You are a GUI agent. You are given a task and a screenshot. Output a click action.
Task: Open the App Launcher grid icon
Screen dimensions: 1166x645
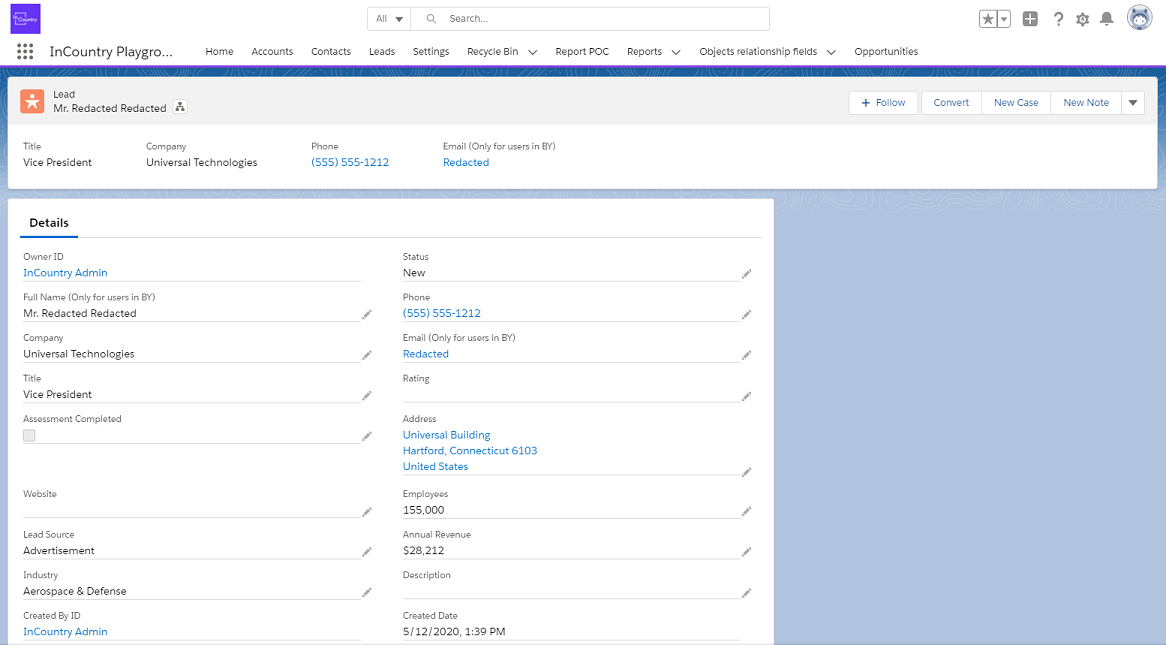25,52
